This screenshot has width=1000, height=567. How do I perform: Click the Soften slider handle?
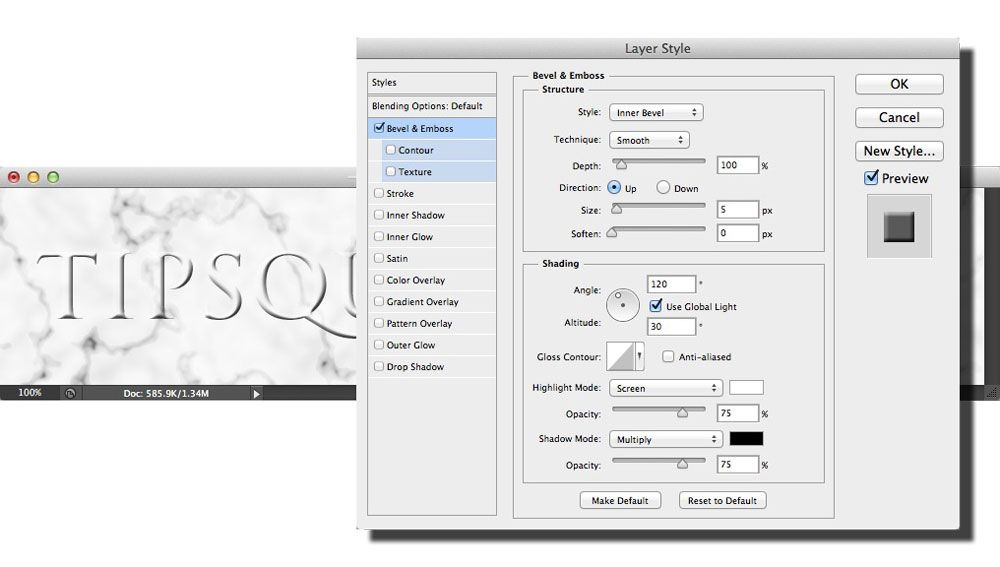612,232
